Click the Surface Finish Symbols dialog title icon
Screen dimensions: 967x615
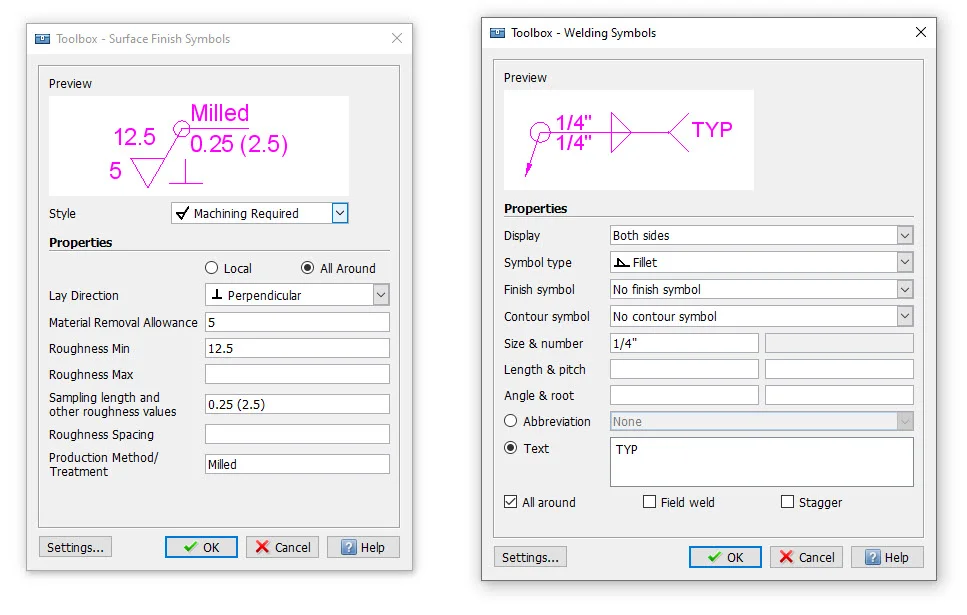coord(42,39)
